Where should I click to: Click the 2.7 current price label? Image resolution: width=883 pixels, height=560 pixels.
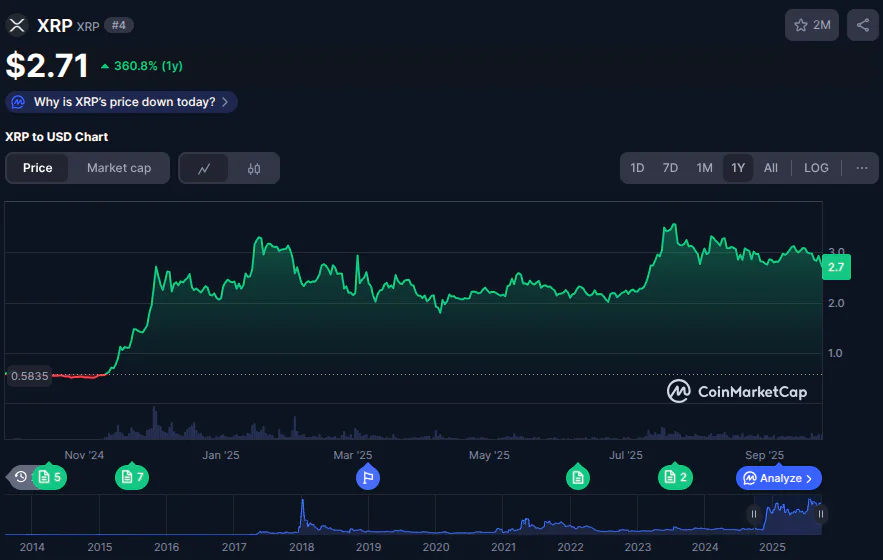pos(836,267)
